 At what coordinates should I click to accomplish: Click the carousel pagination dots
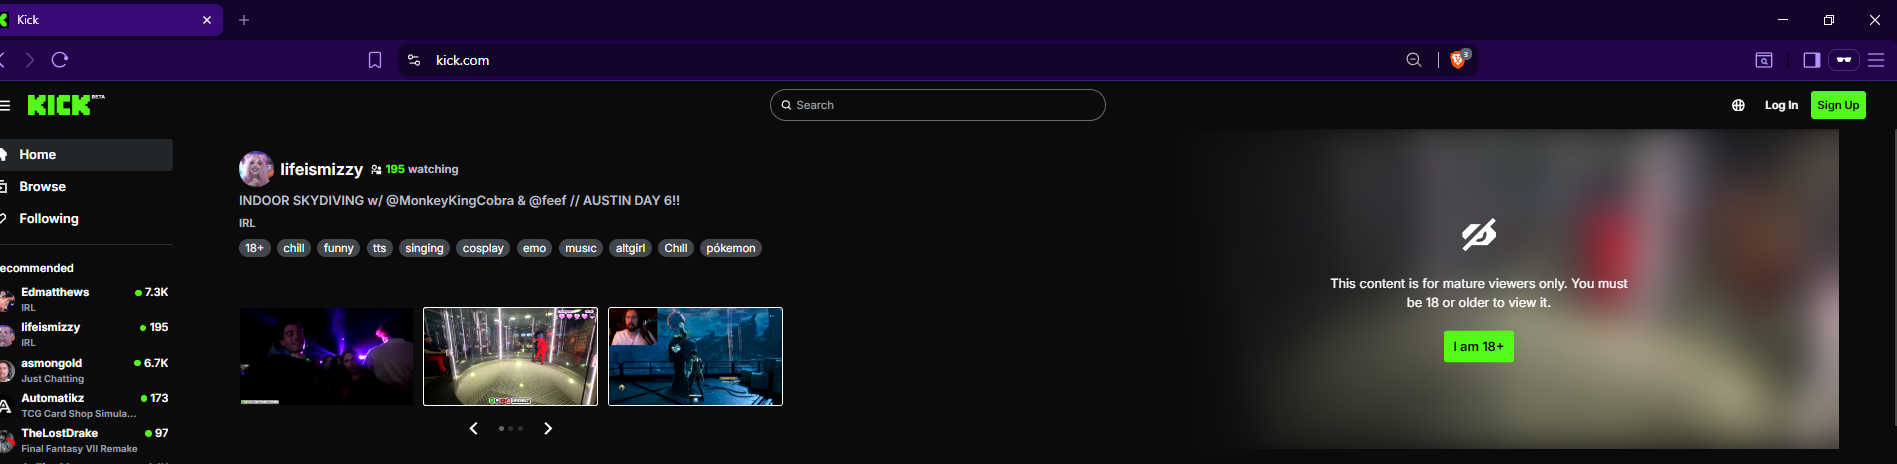(x=511, y=428)
